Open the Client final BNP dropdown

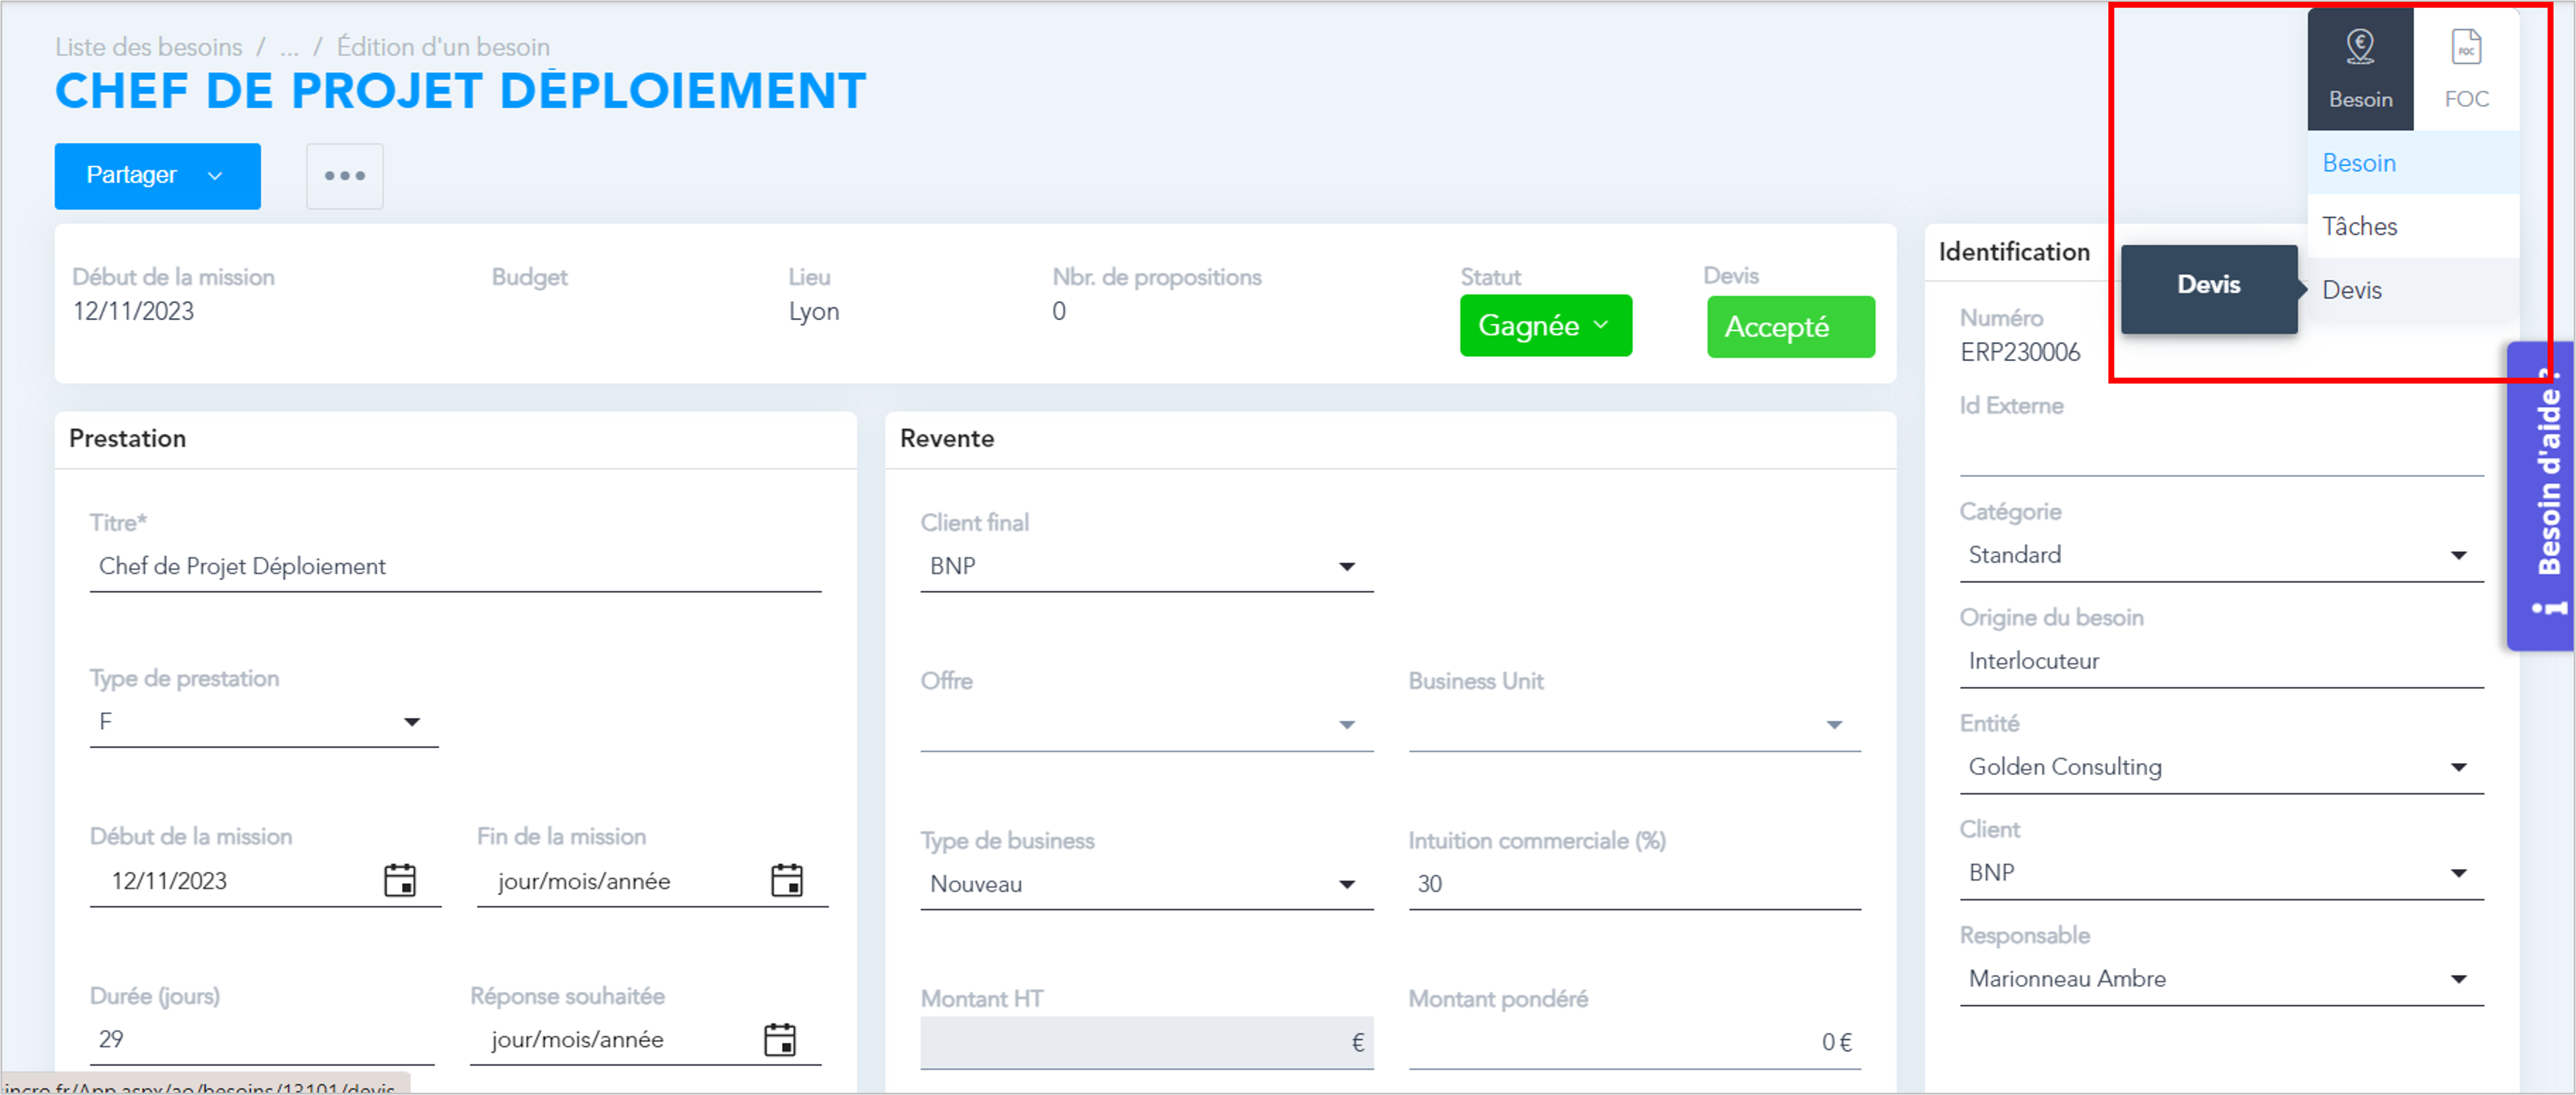pyautogui.click(x=1146, y=567)
